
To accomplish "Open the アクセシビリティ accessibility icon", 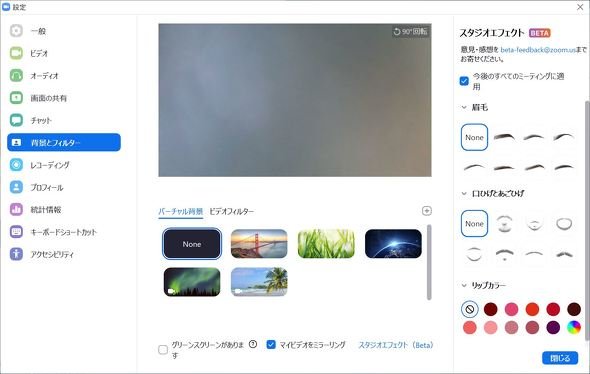I will 16,254.
